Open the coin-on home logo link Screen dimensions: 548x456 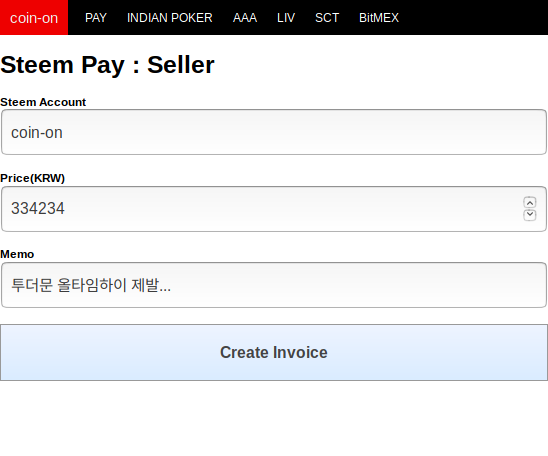coord(34,17)
